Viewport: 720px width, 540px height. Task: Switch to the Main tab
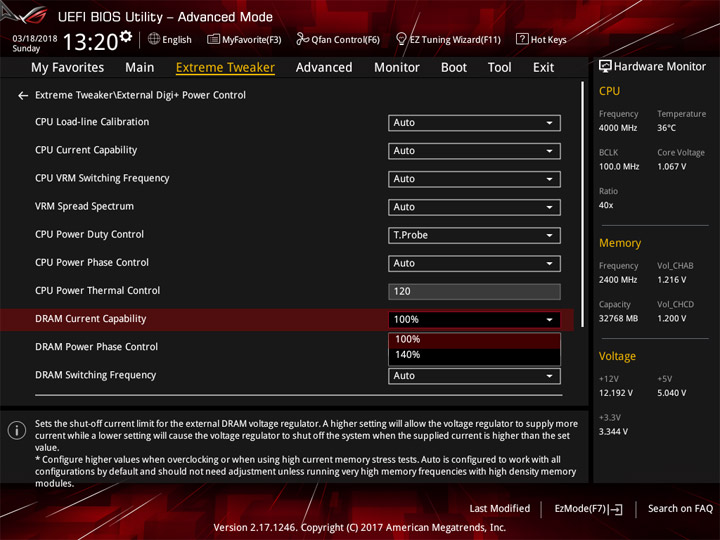(x=140, y=68)
